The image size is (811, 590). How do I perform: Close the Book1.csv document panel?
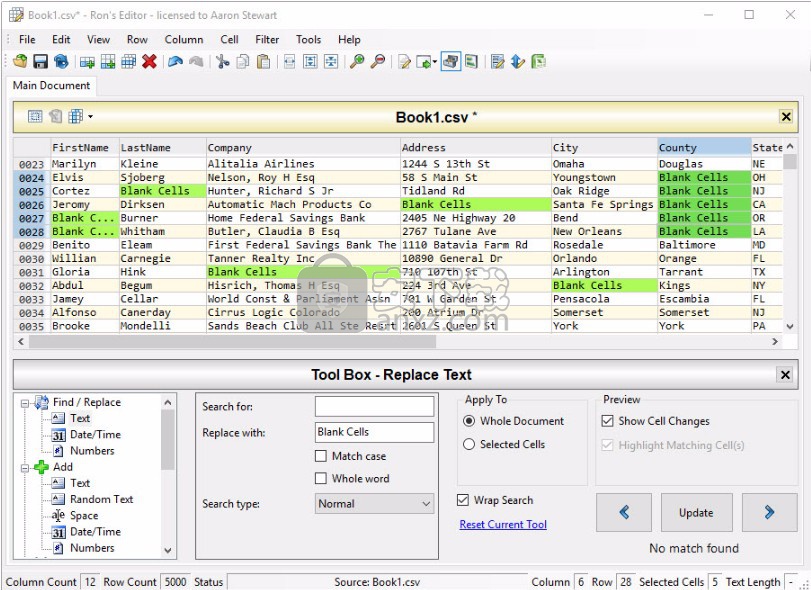pyautogui.click(x=786, y=117)
